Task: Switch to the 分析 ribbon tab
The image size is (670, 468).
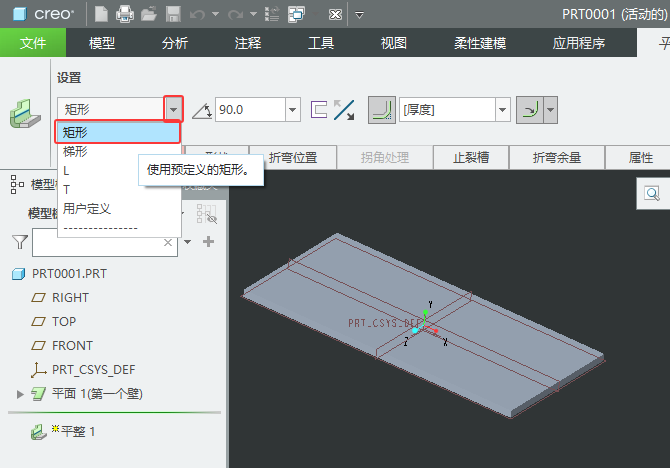Action: [x=174, y=43]
